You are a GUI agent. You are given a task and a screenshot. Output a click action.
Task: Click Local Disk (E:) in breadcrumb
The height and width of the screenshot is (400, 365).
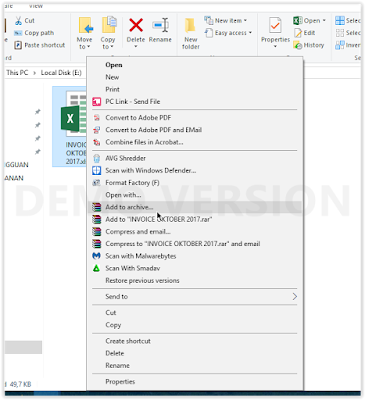(x=61, y=73)
